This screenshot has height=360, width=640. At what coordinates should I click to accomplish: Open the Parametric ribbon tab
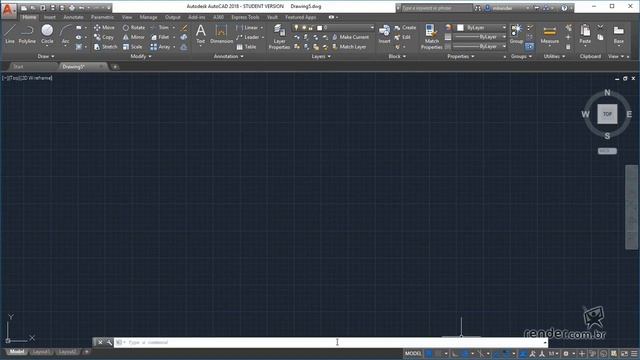coord(102,17)
